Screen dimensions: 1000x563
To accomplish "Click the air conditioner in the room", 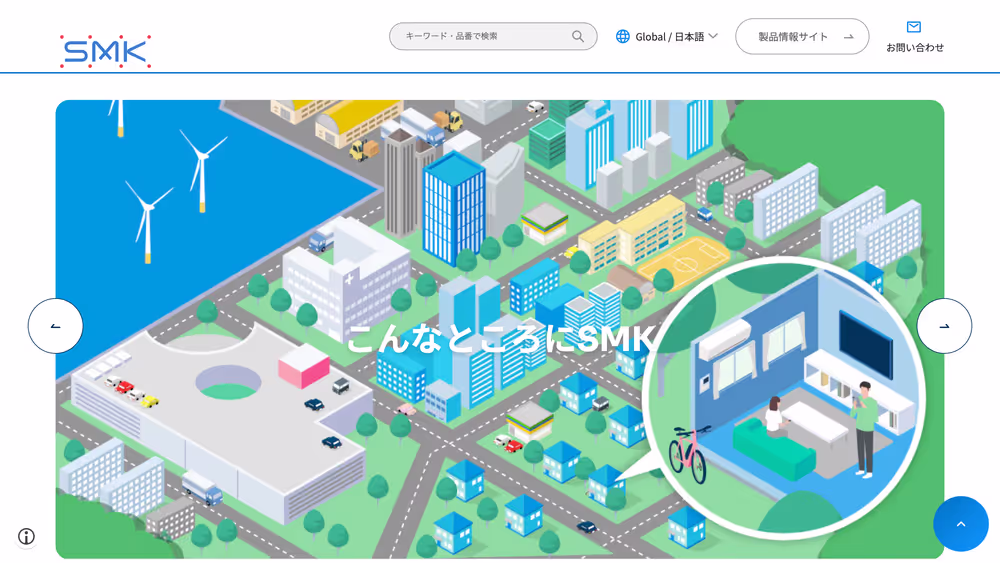I will (724, 339).
